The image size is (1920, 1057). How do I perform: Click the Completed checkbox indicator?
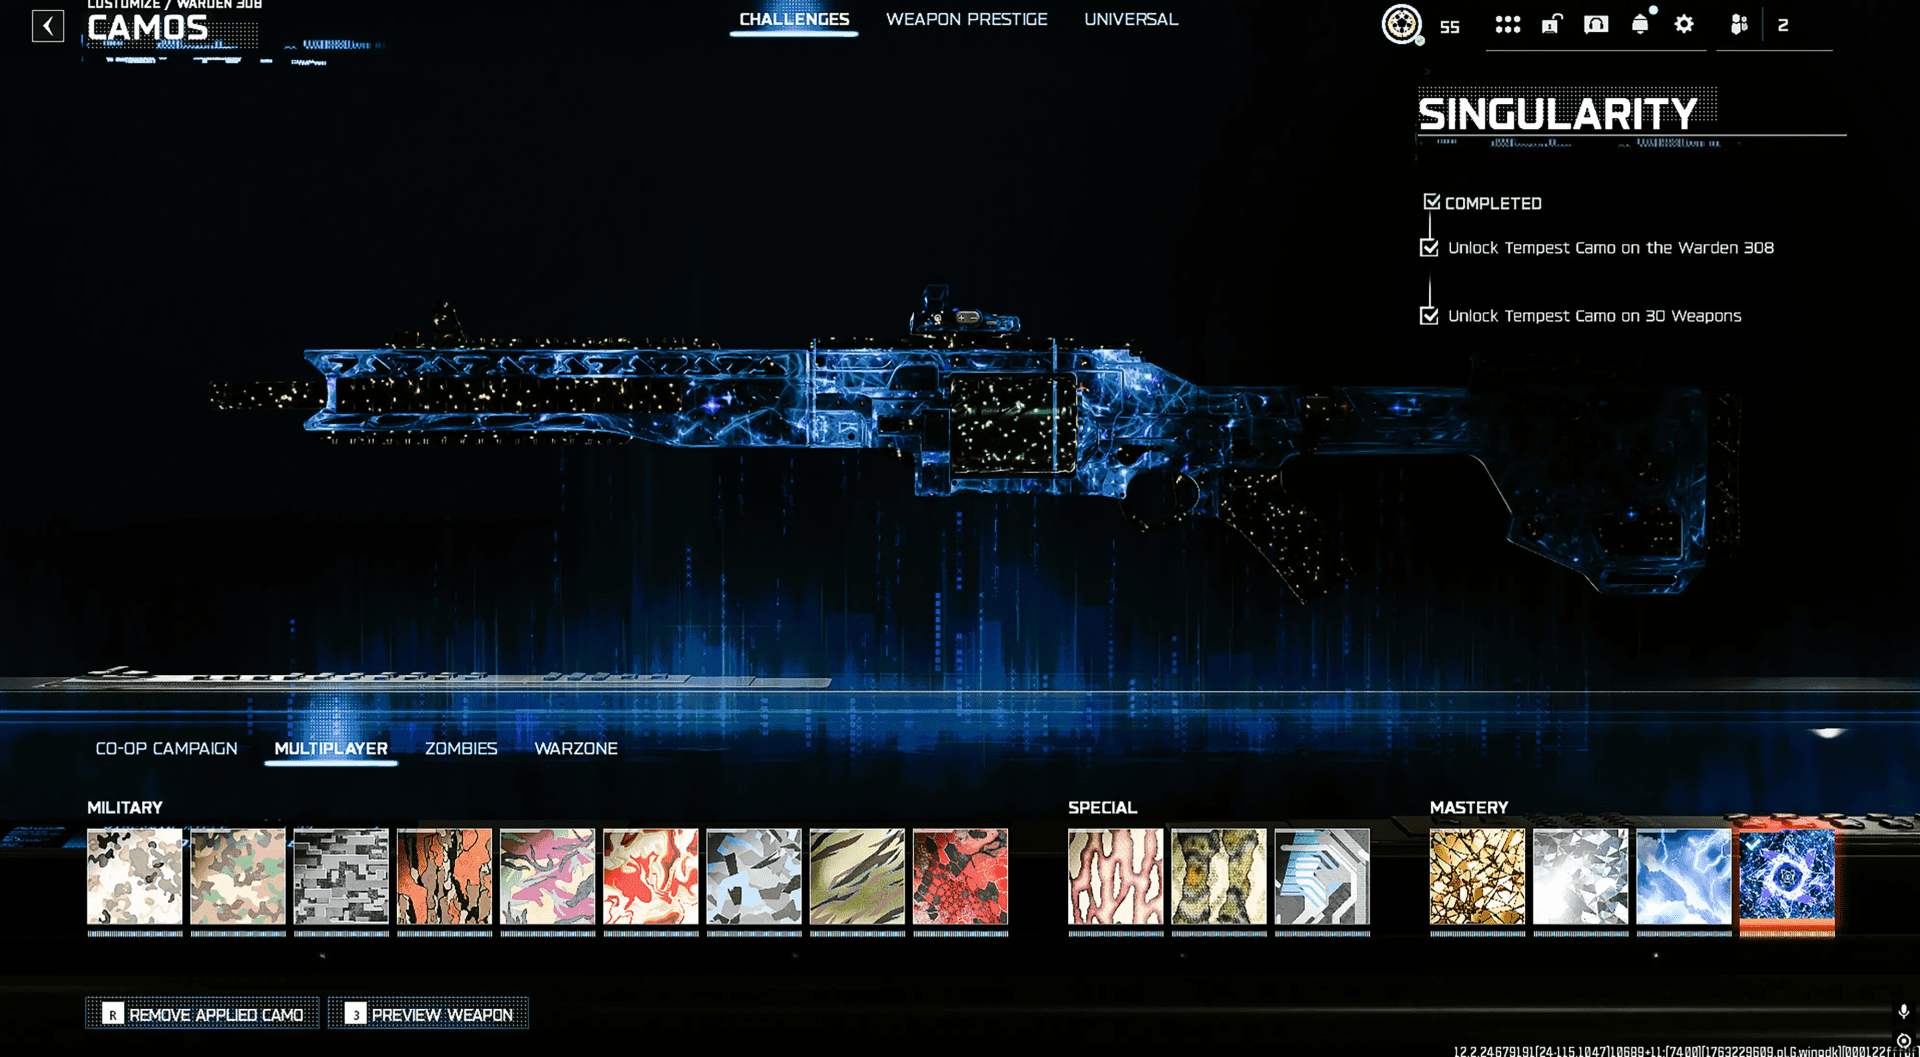coord(1432,200)
